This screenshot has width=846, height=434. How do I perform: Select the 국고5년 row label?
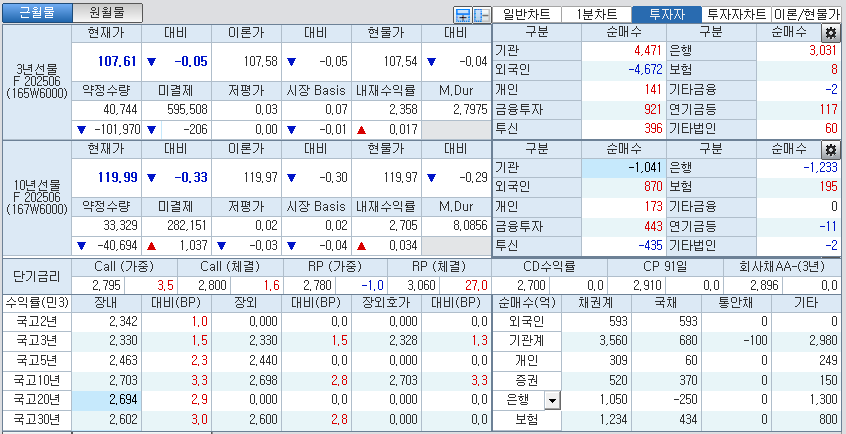37,361
